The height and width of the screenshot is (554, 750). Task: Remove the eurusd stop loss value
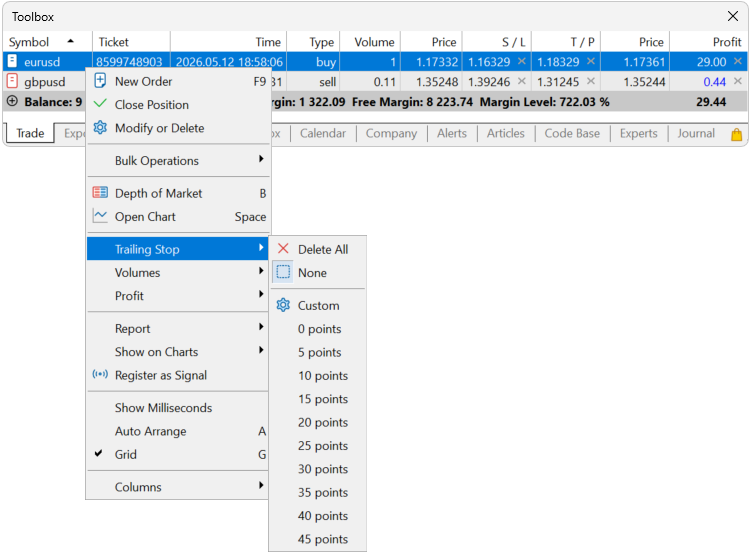521,61
